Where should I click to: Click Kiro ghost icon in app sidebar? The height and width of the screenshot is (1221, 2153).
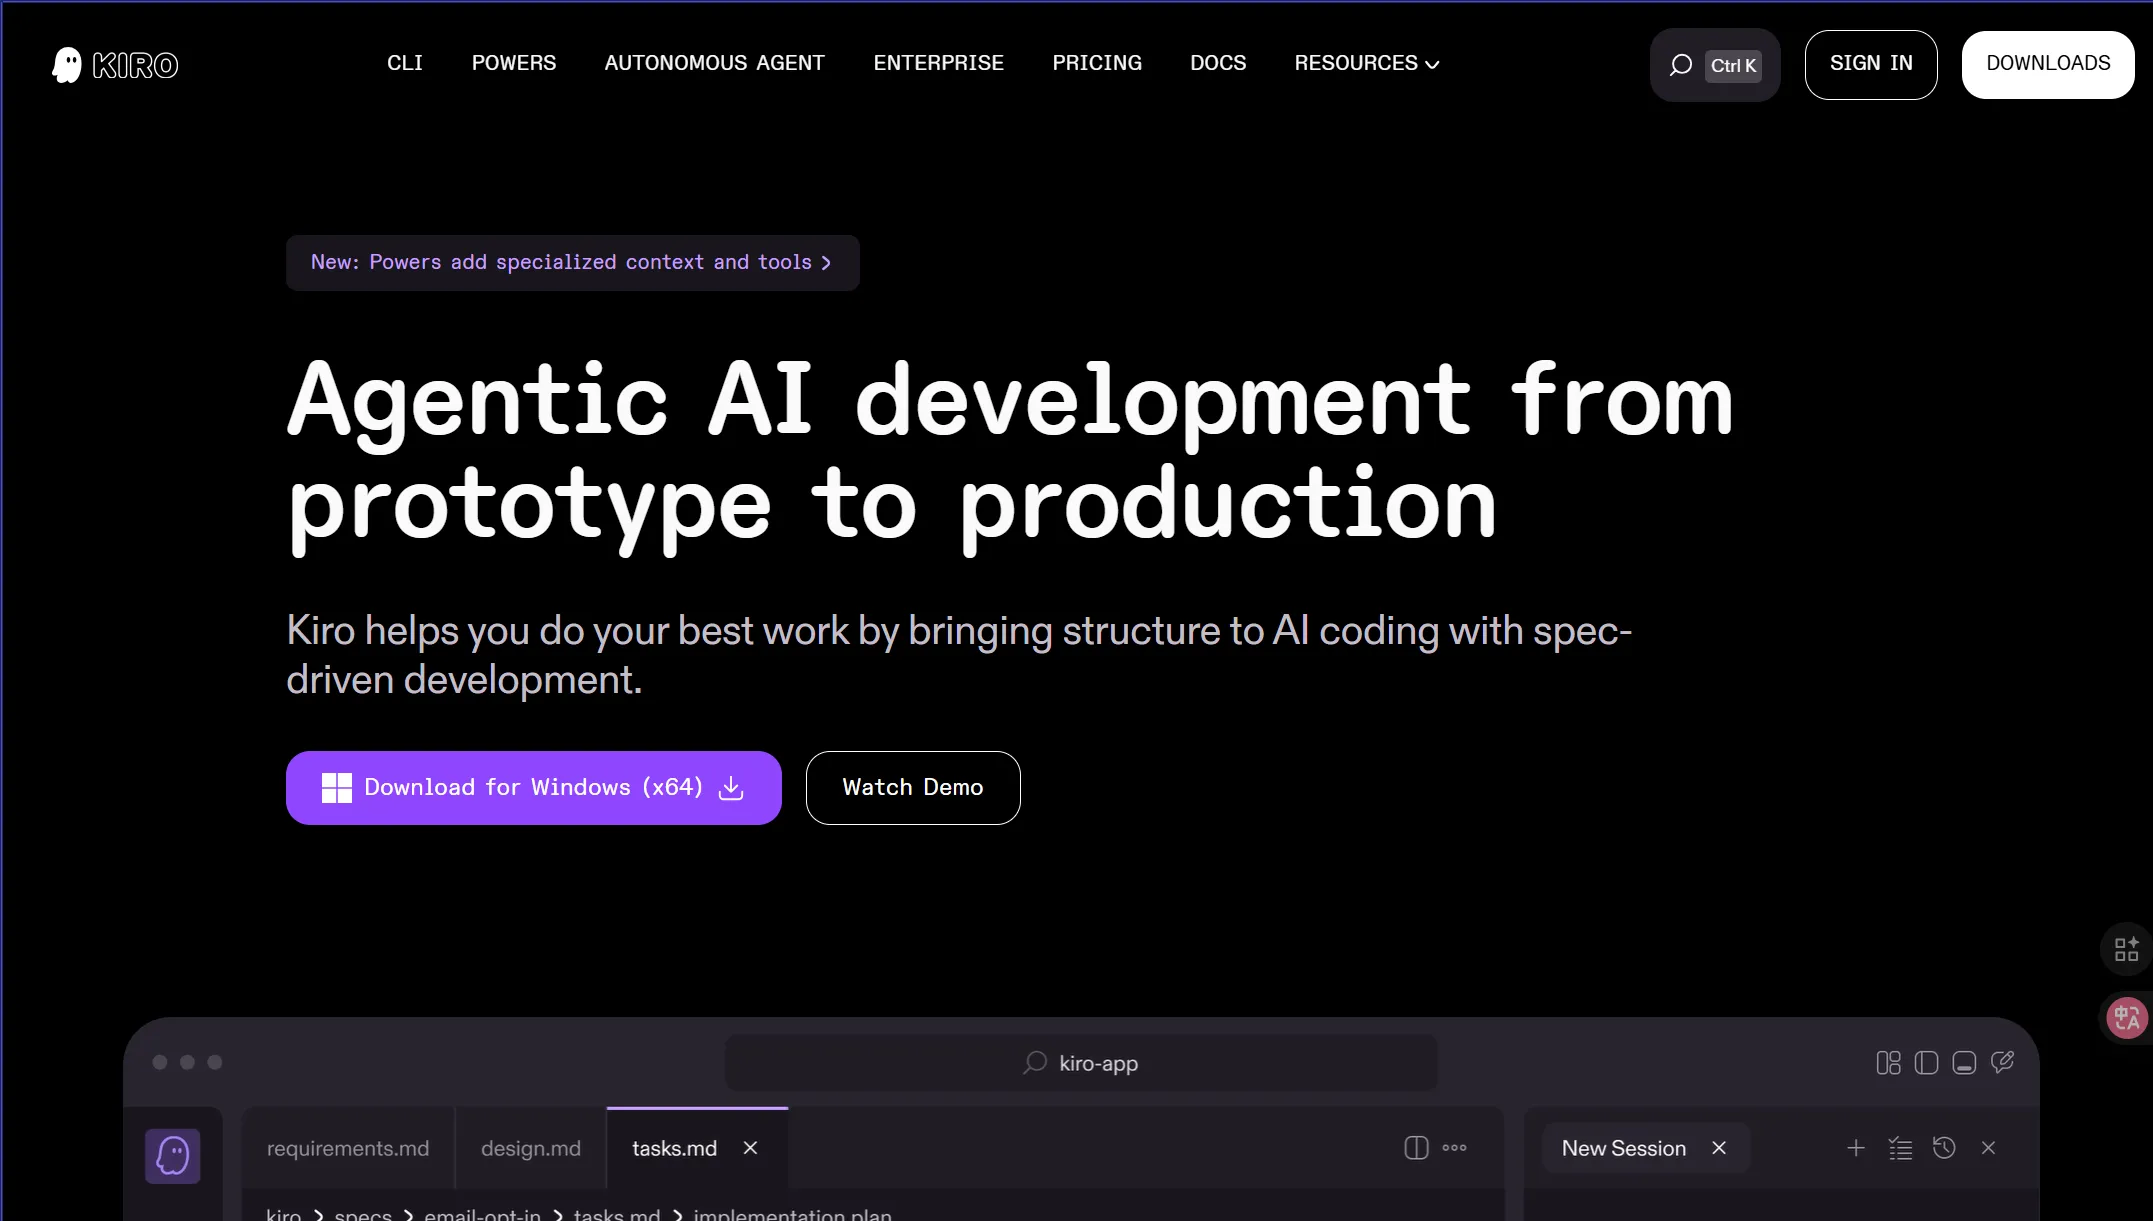pos(173,1156)
